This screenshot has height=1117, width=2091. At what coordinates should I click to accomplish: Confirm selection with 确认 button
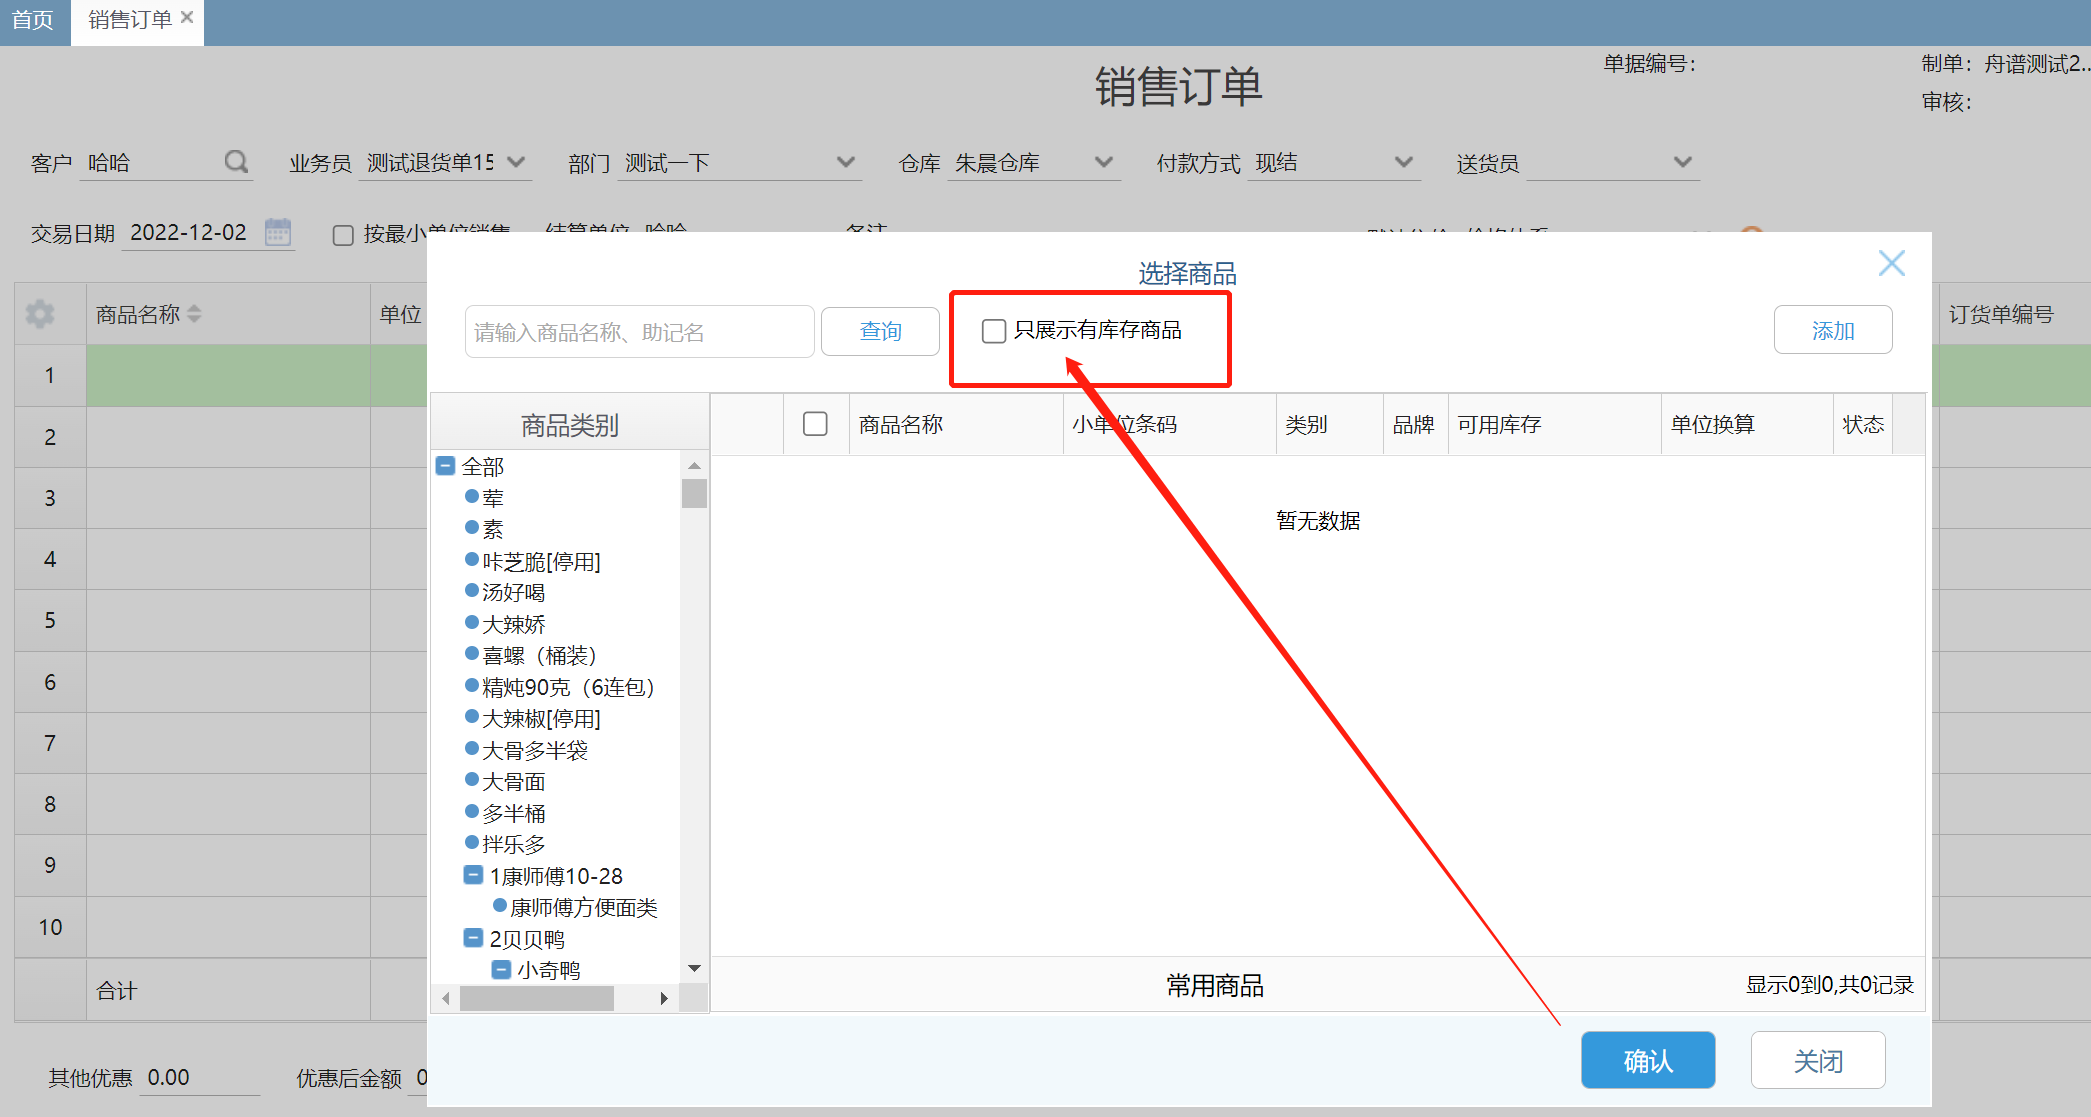click(1648, 1060)
